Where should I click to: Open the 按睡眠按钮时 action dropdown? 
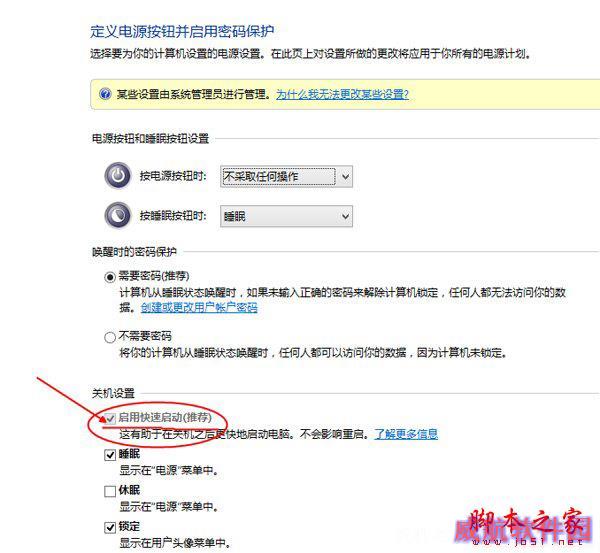286,216
